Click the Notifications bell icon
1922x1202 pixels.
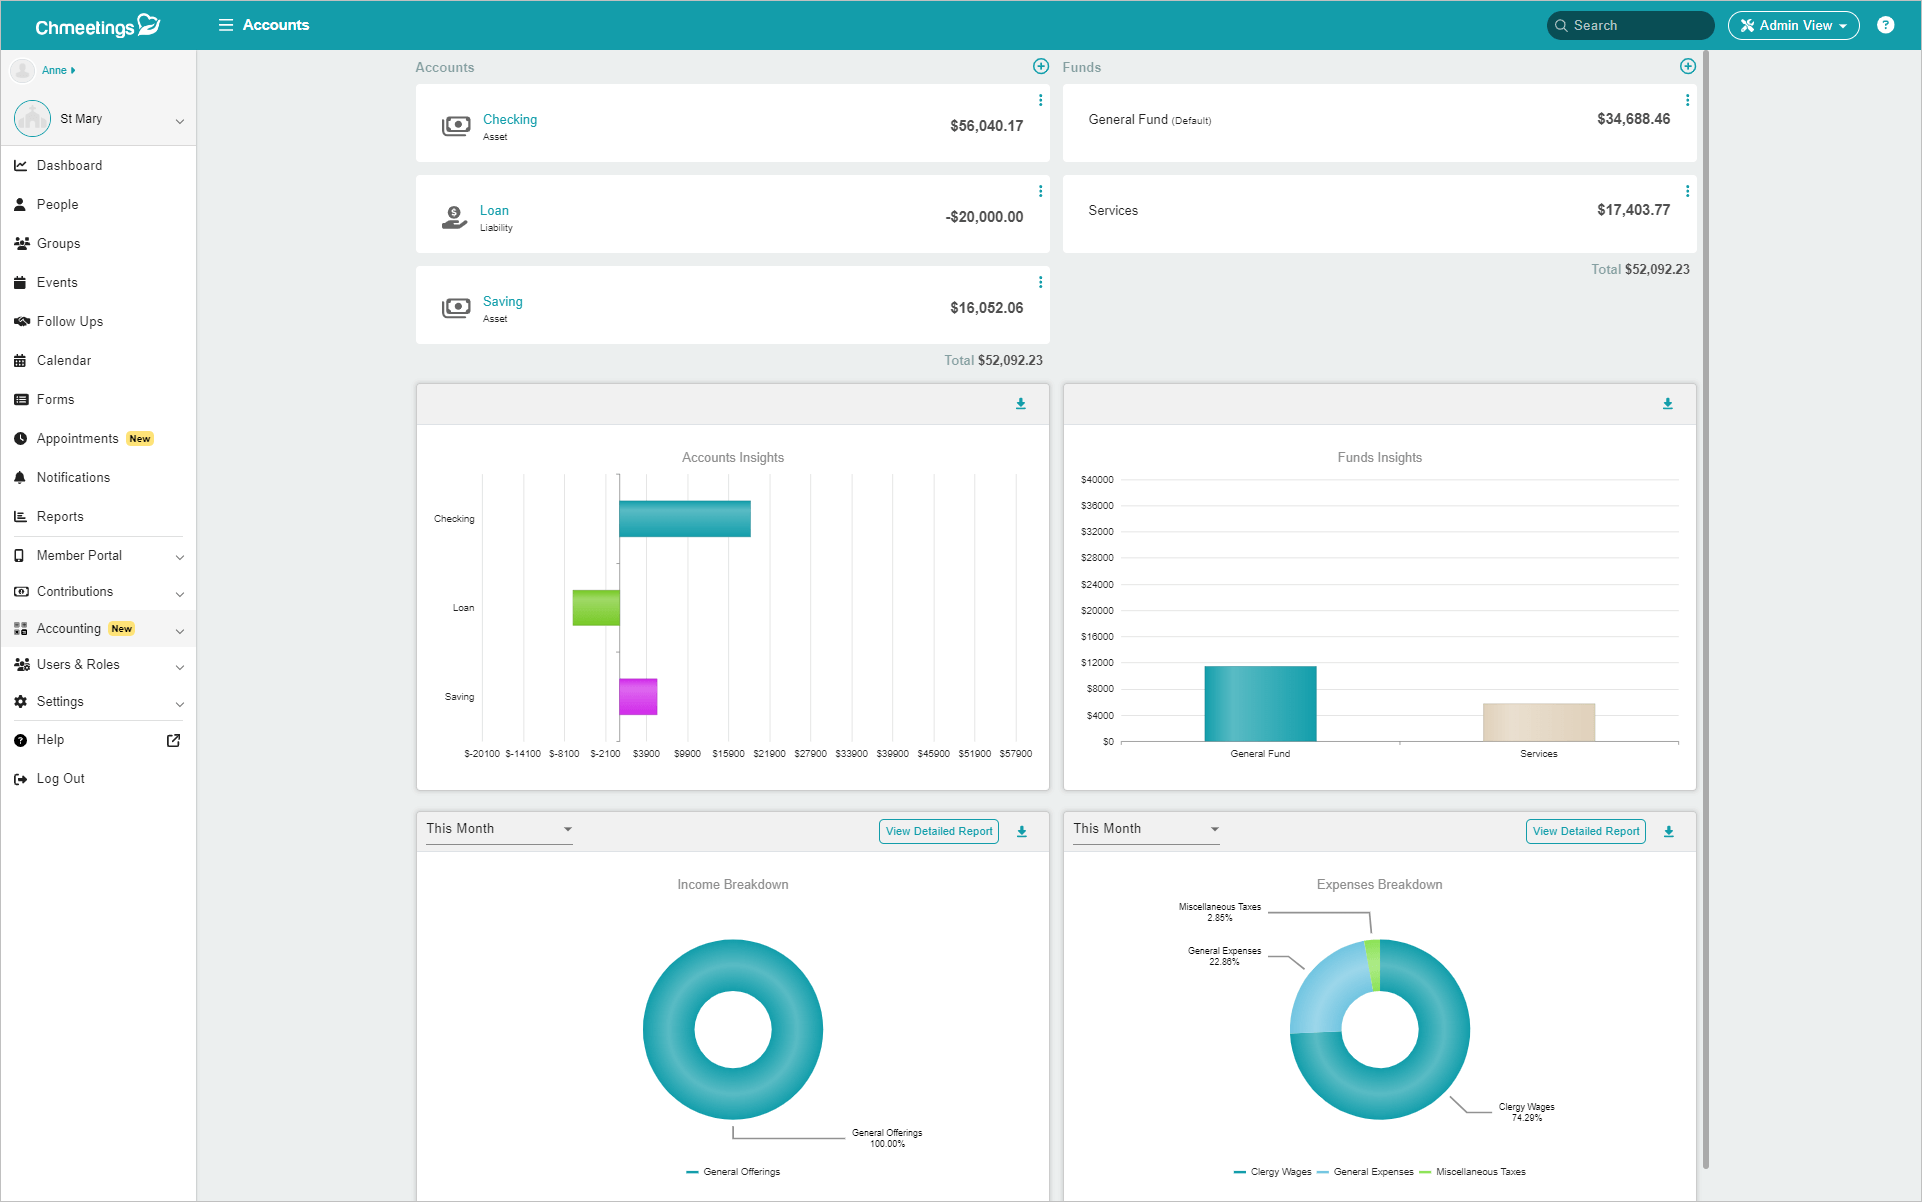click(20, 478)
